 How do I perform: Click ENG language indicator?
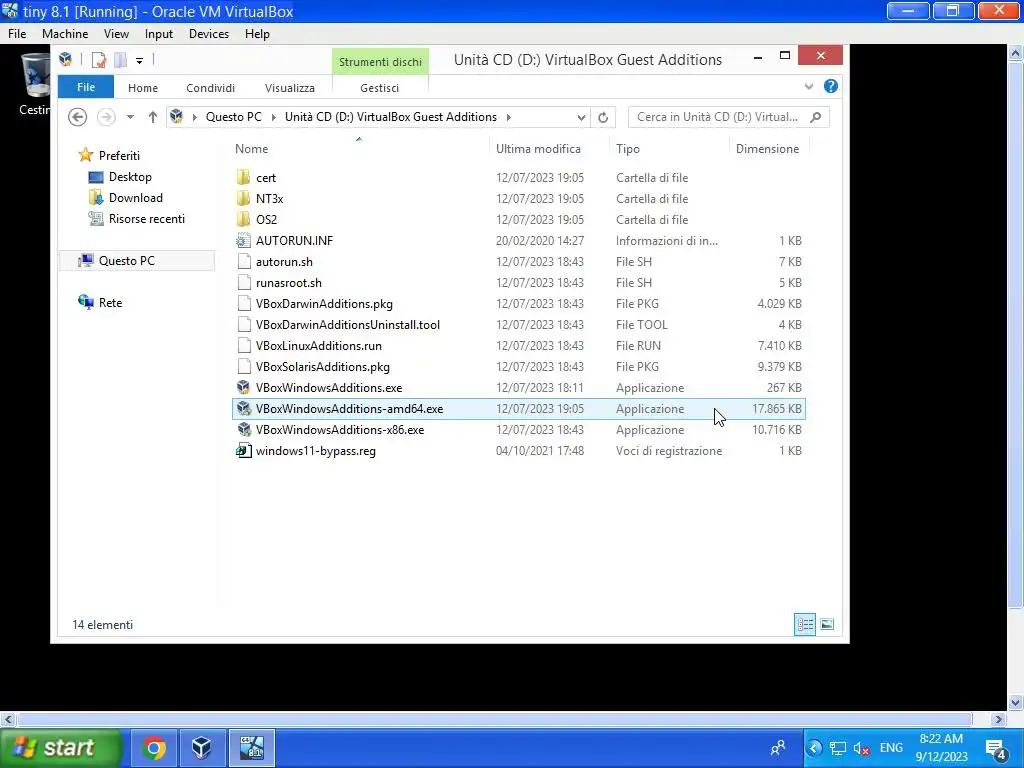pyautogui.click(x=891, y=748)
